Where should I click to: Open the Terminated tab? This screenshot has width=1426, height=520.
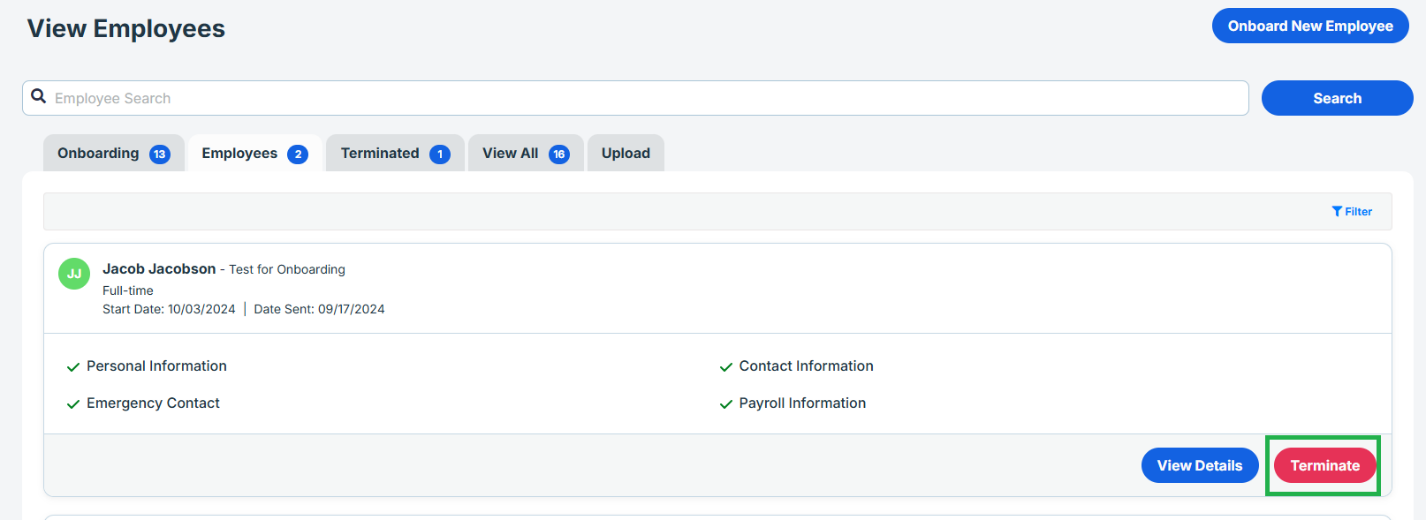(379, 153)
